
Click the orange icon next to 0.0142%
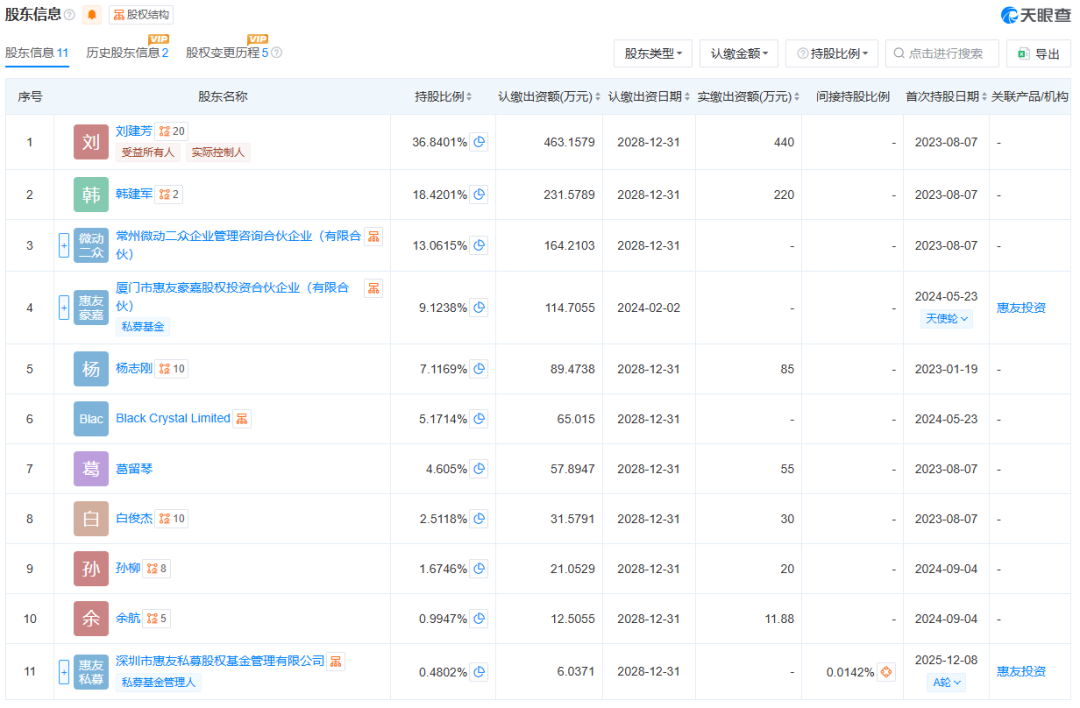click(886, 671)
